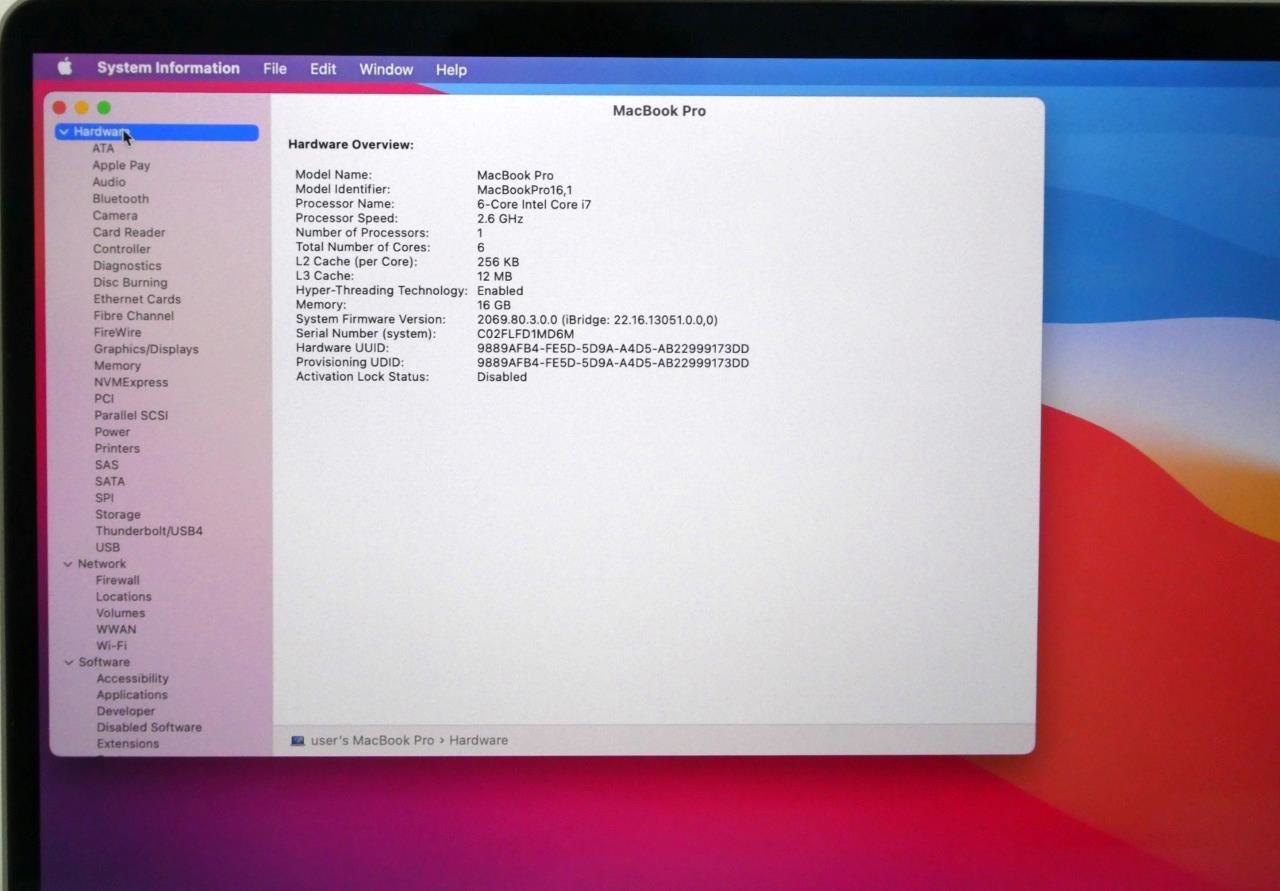Select Volumes in the sidebar
The width and height of the screenshot is (1280, 891).
pos(120,613)
